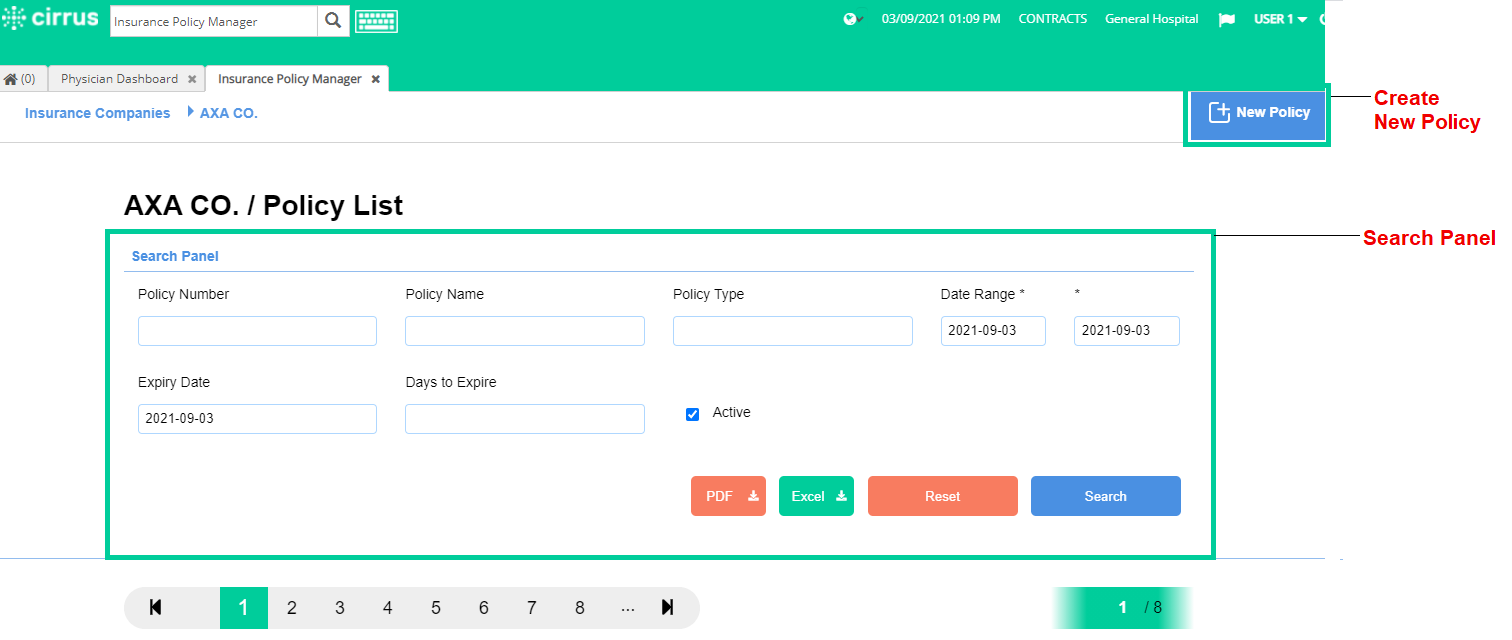Click the New Policy button
The image size is (1512, 640).
tap(1258, 113)
